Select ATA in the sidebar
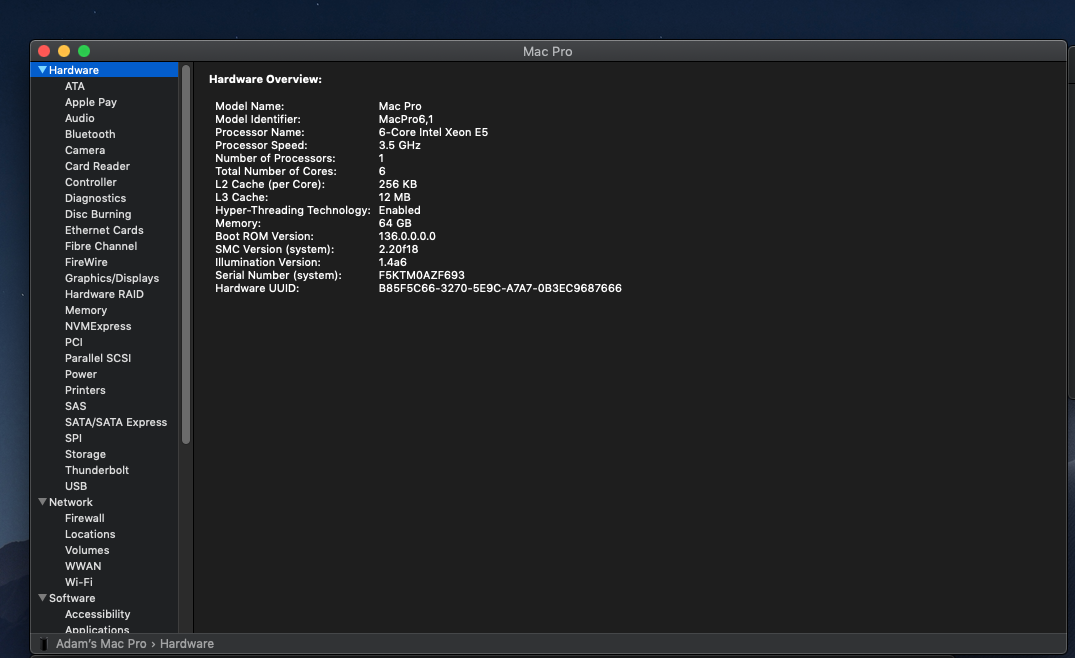 tap(75, 86)
